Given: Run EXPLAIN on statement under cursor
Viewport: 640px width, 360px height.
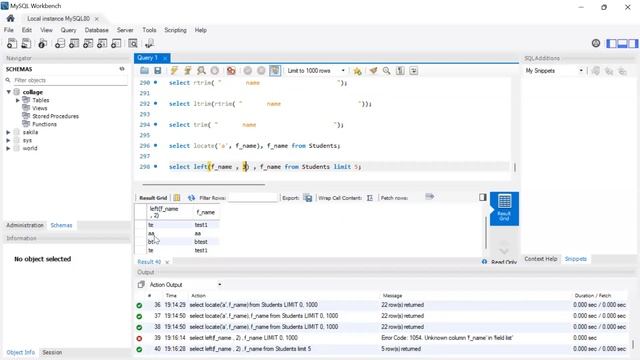Looking at the screenshot, I should pos(201,71).
